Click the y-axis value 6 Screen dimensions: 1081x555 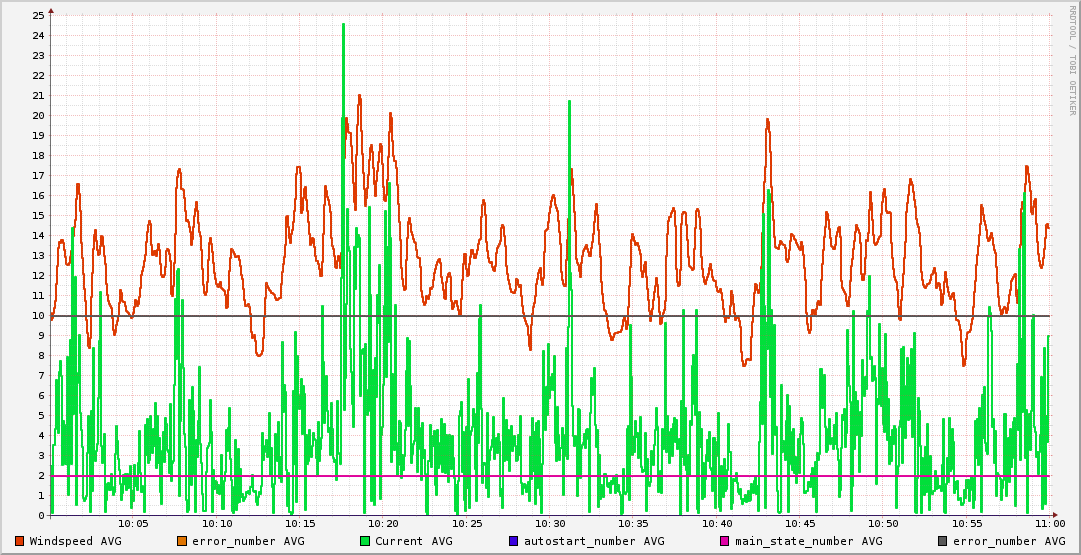(41, 395)
